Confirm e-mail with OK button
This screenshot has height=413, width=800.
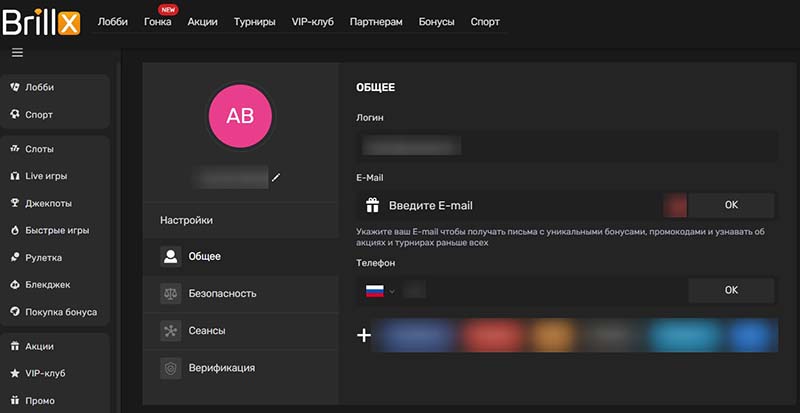[731, 205]
